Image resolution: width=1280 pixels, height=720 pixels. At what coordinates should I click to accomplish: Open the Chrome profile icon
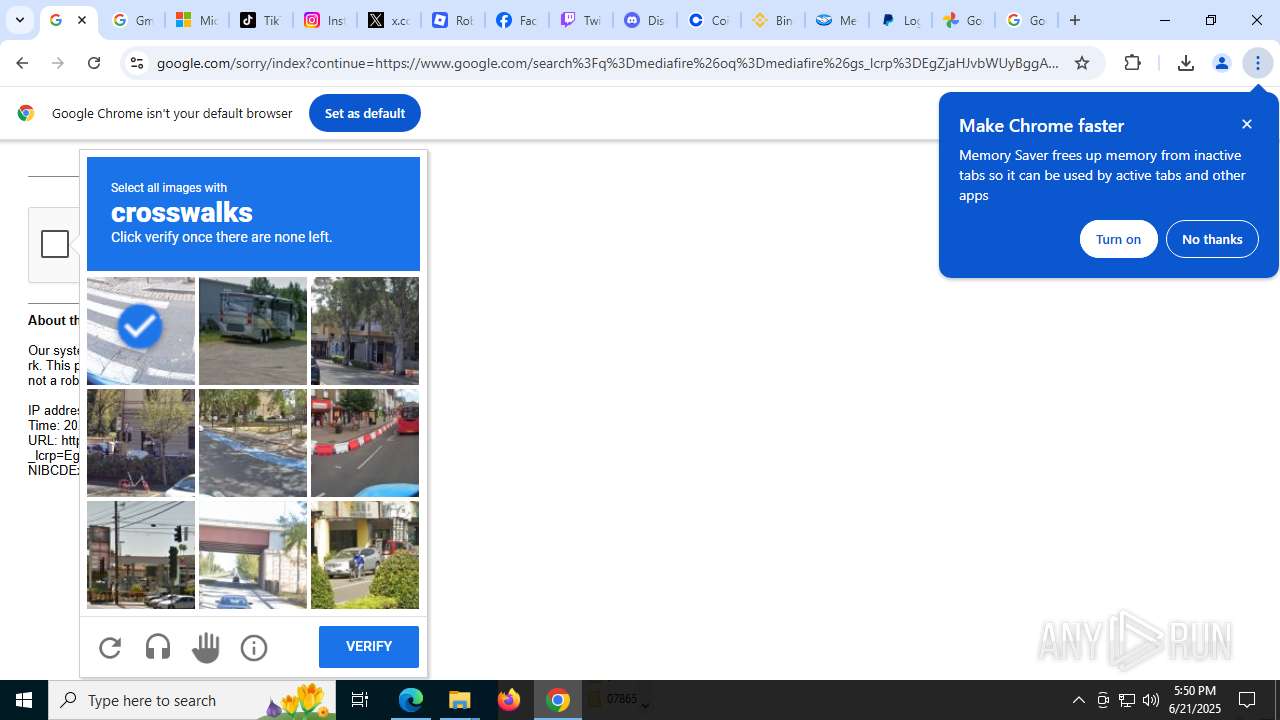(1221, 63)
